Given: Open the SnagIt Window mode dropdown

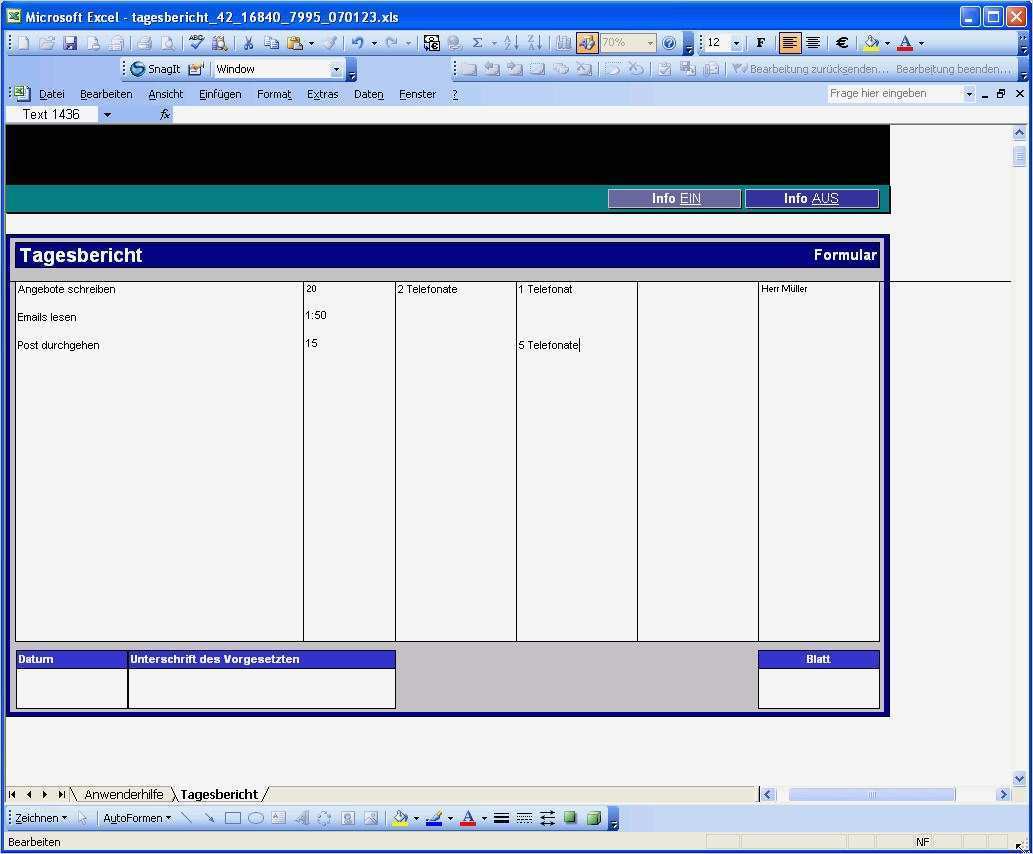Looking at the screenshot, I should [x=335, y=69].
